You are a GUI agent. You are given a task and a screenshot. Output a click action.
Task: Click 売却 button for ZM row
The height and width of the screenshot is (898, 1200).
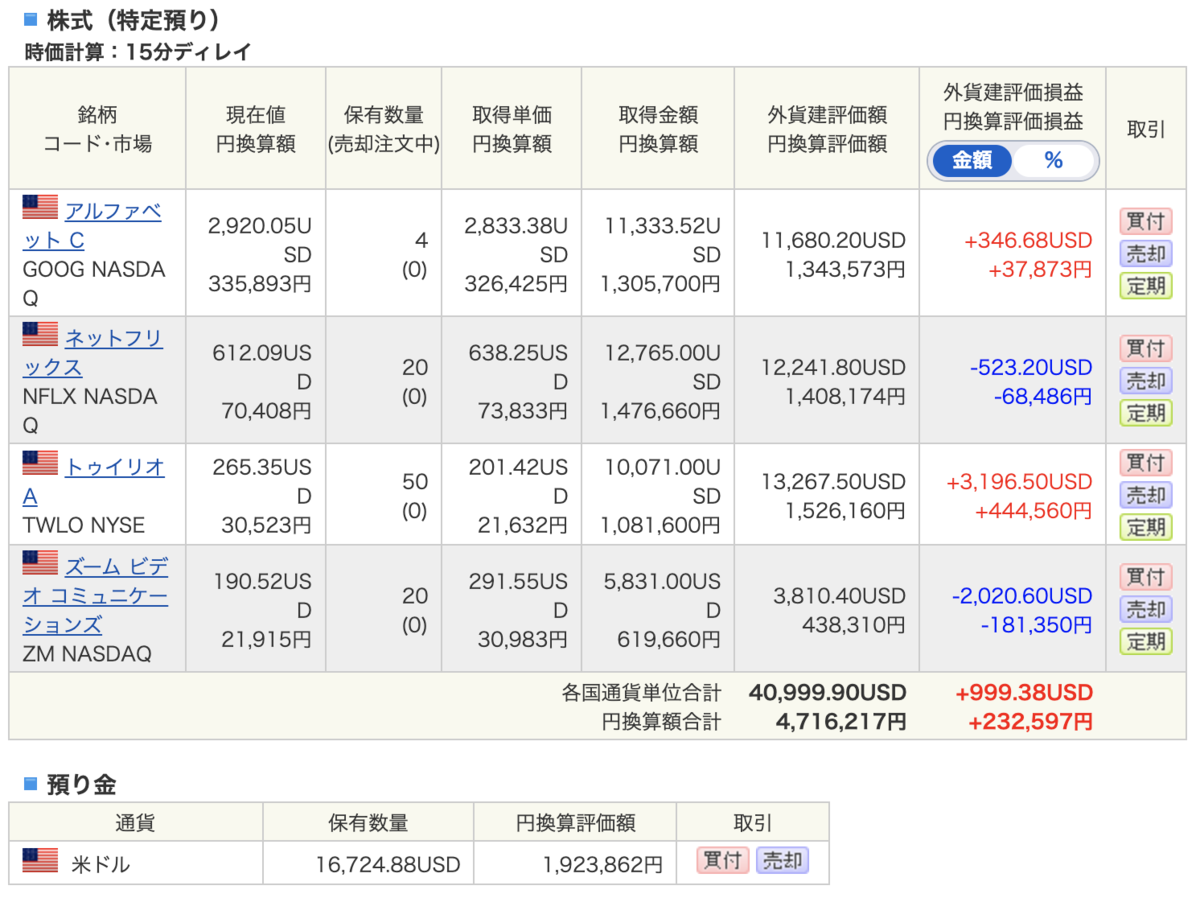click(x=1146, y=608)
